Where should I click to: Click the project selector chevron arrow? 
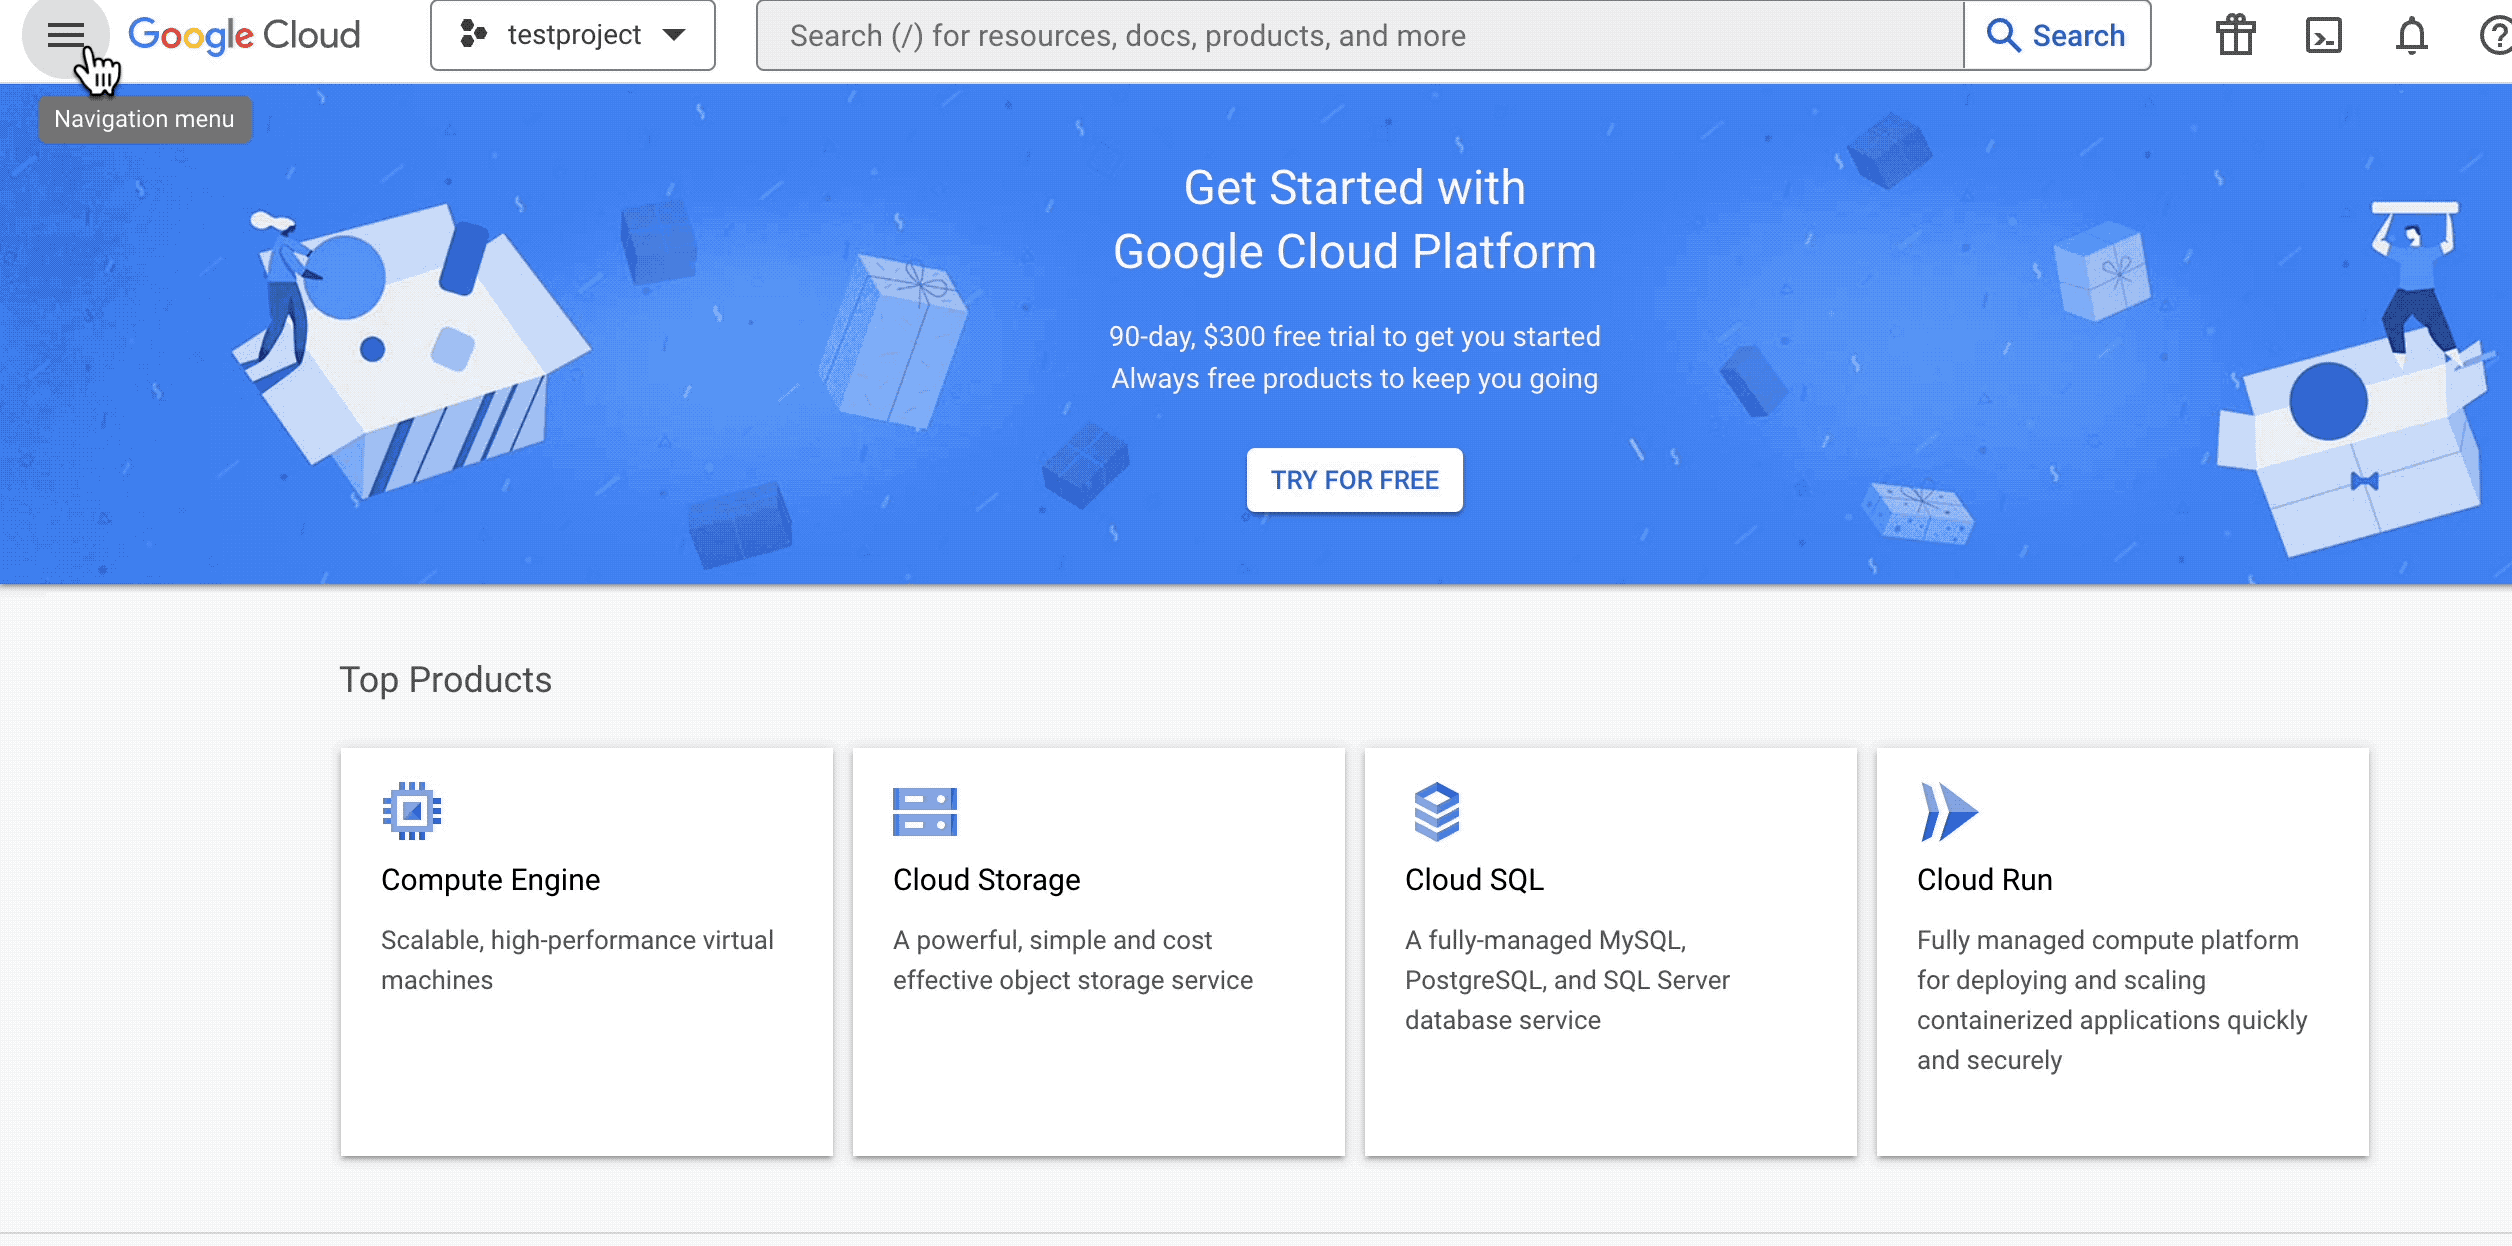tap(679, 38)
